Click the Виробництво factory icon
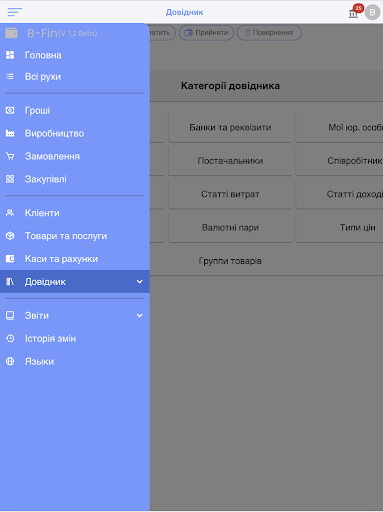 pyautogui.click(x=10, y=133)
